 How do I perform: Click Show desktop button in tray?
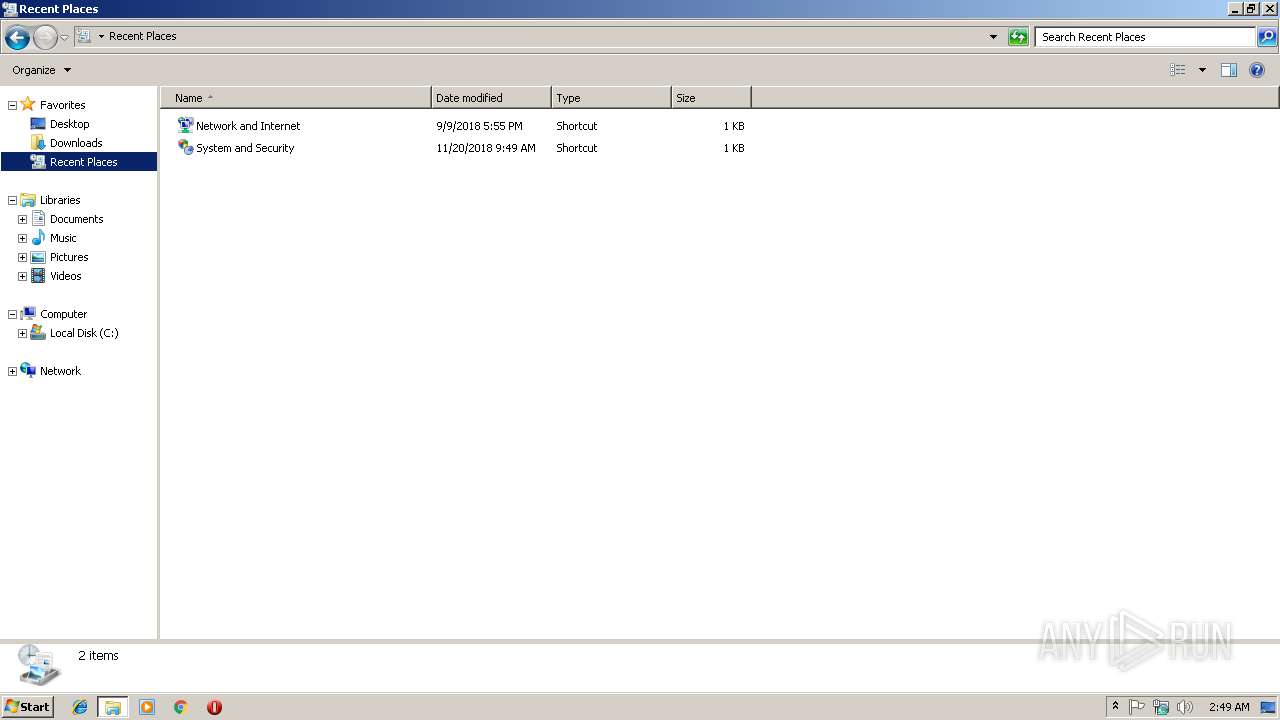point(1269,707)
